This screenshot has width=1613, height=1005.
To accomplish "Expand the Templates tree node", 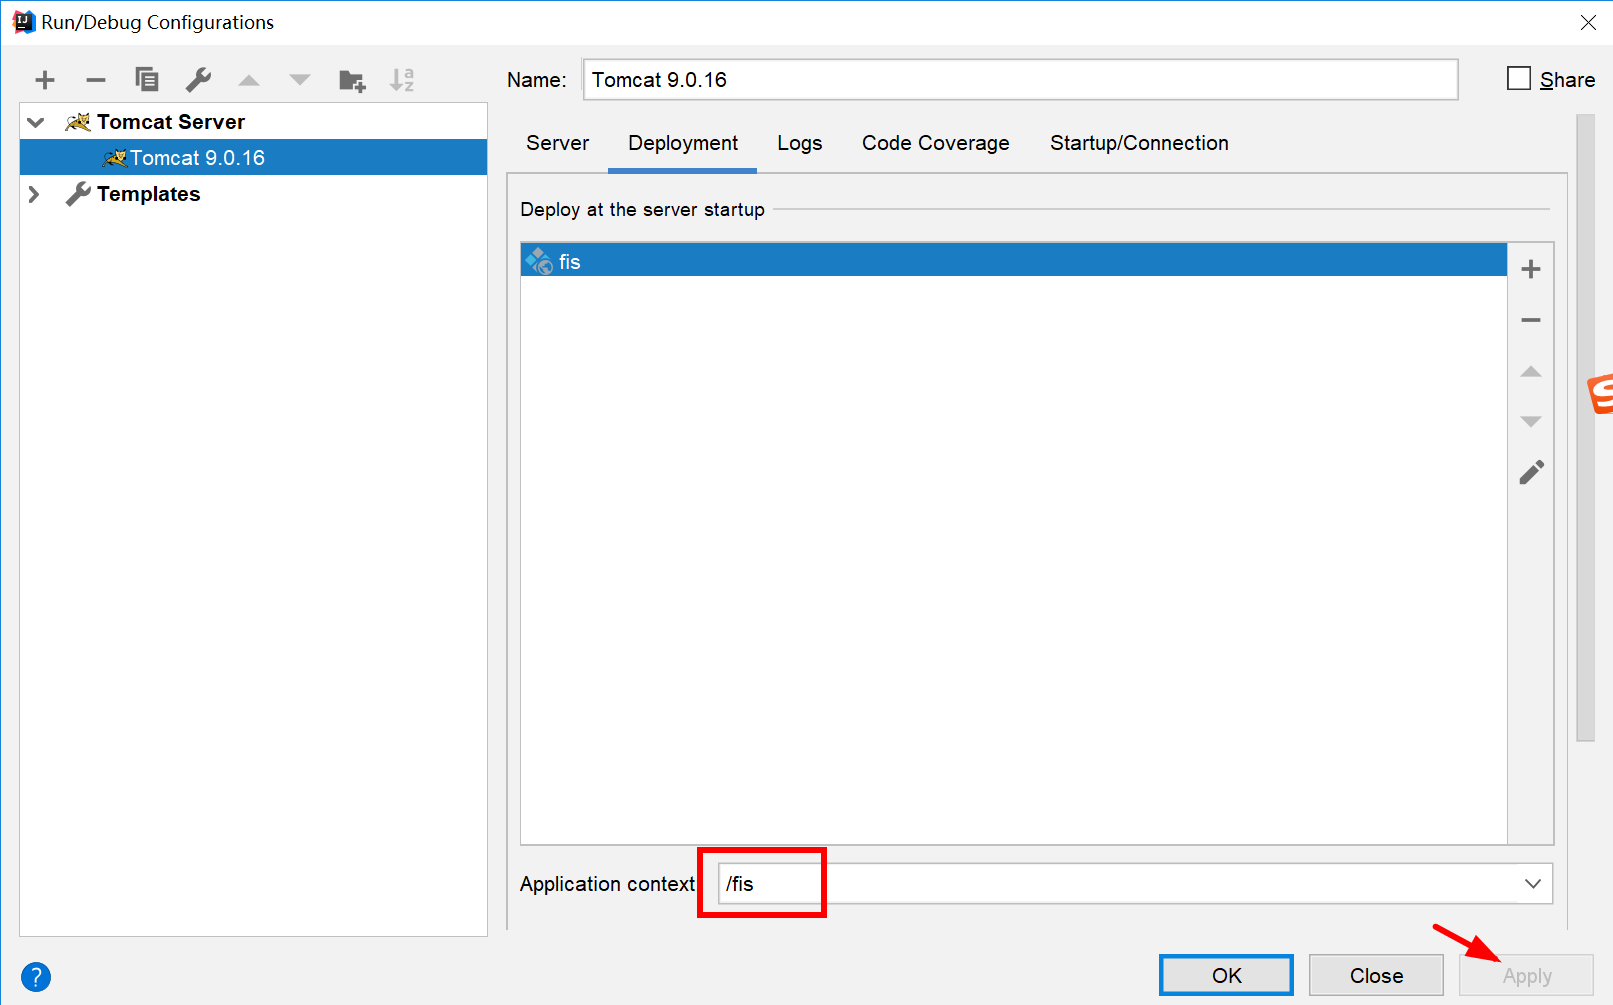I will click(x=34, y=194).
